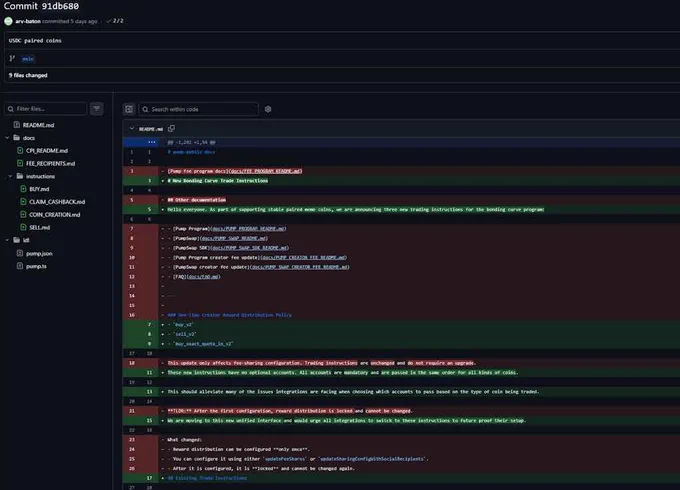Click the COIN_CREATION.md file icon

tap(23, 215)
